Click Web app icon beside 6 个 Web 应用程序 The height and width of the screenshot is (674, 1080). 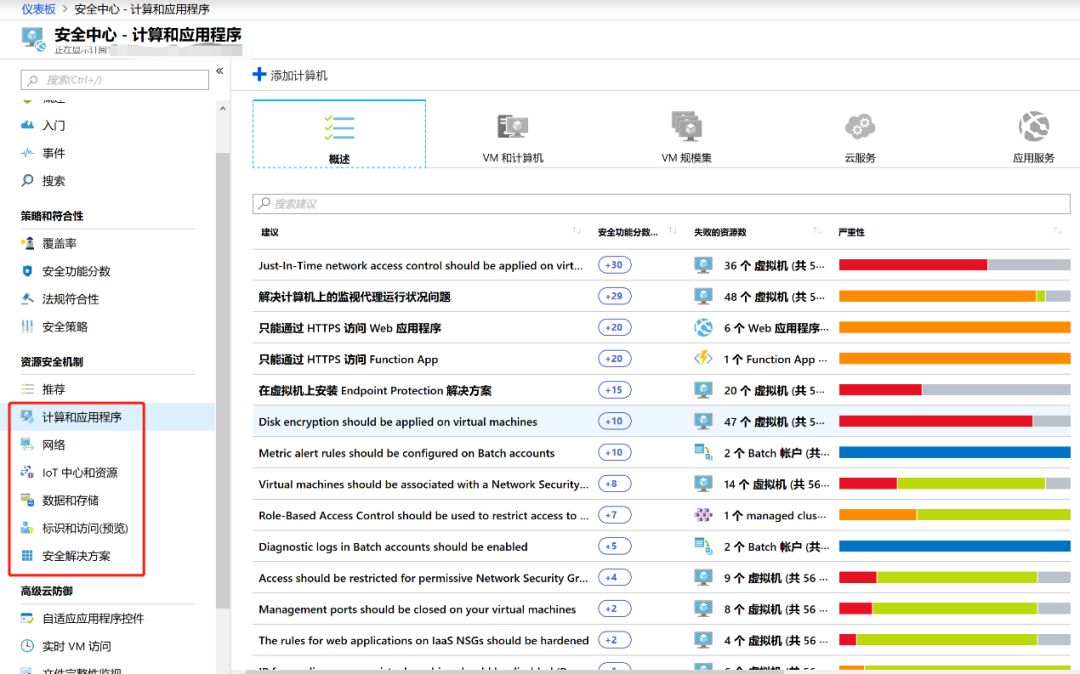pos(703,328)
